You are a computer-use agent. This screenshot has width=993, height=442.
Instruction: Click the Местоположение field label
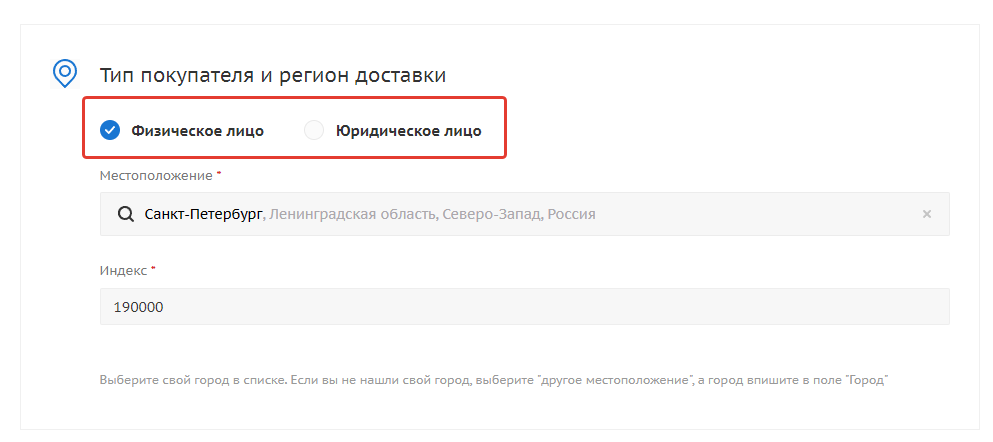click(156, 175)
